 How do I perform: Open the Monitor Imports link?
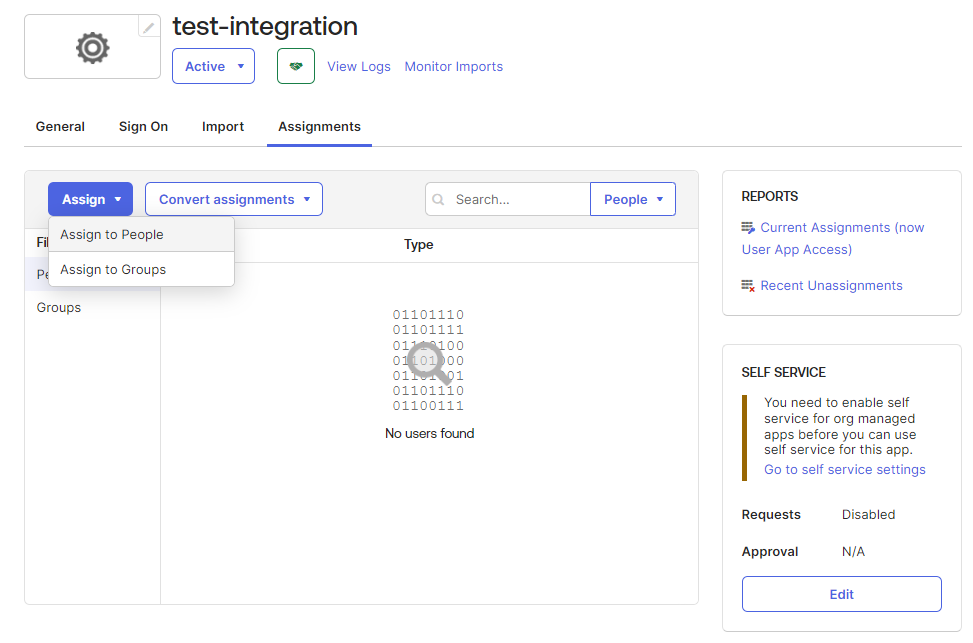453,67
